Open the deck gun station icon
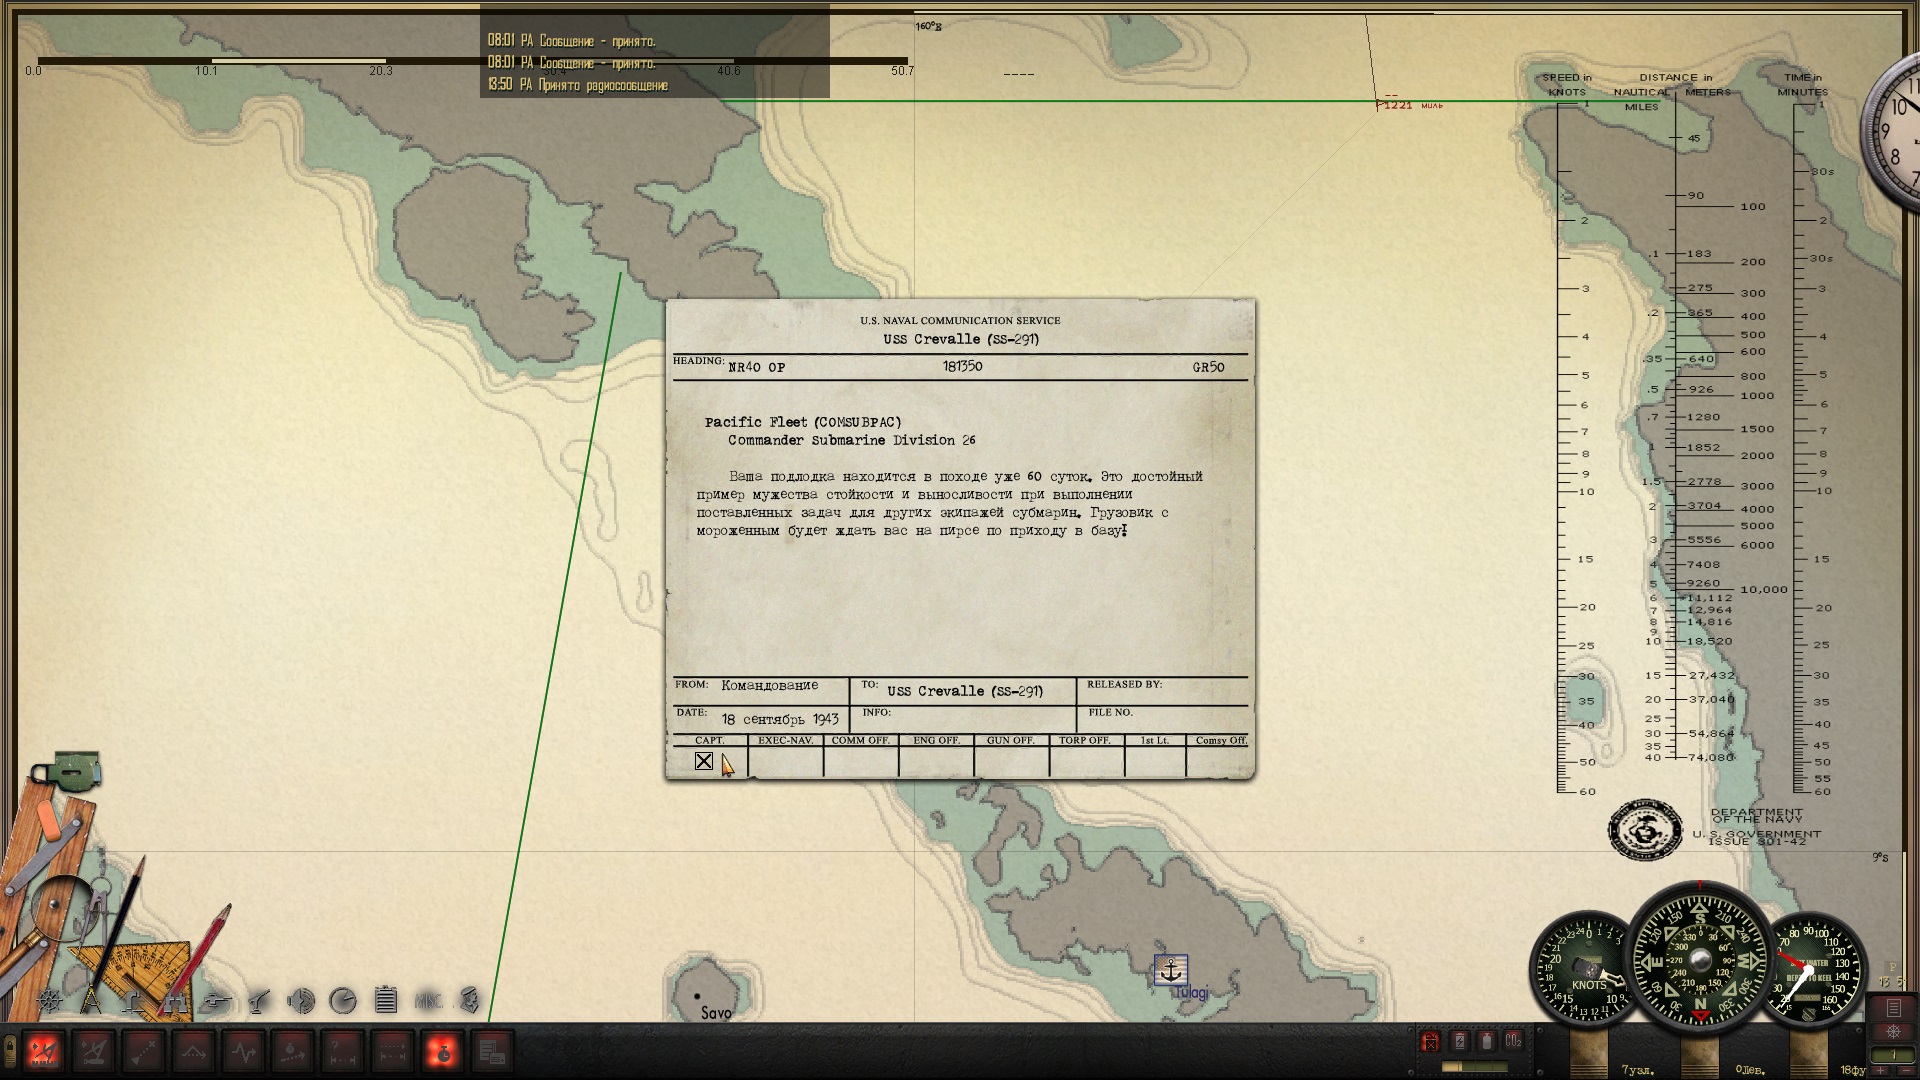This screenshot has height=1080, width=1920. tap(217, 1000)
